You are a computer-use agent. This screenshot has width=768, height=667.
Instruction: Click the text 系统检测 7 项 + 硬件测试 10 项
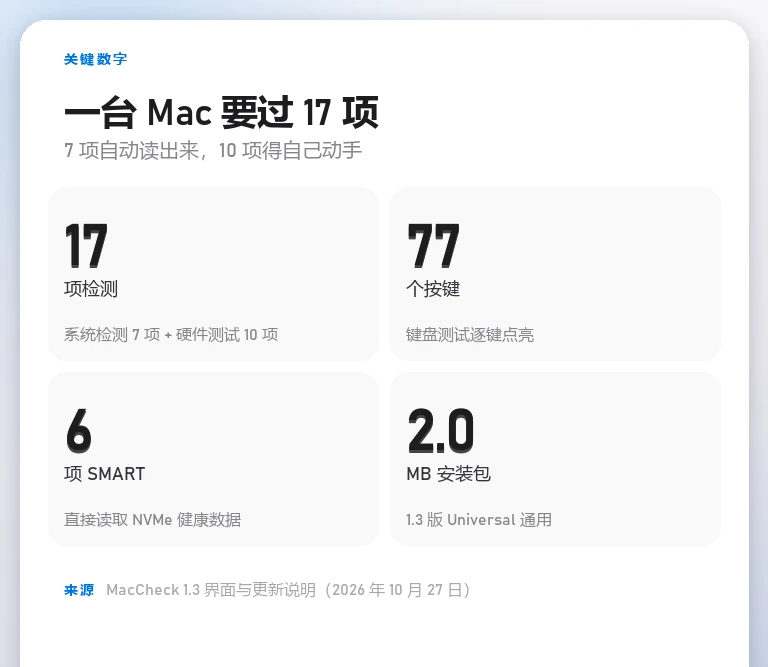(171, 335)
